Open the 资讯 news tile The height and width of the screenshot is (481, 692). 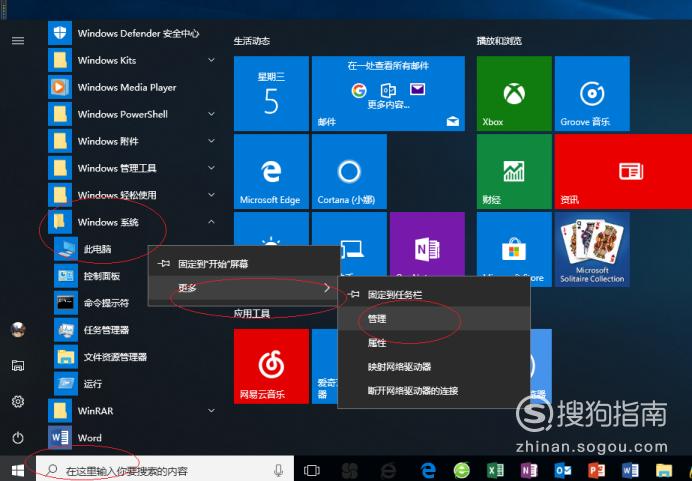(x=623, y=171)
